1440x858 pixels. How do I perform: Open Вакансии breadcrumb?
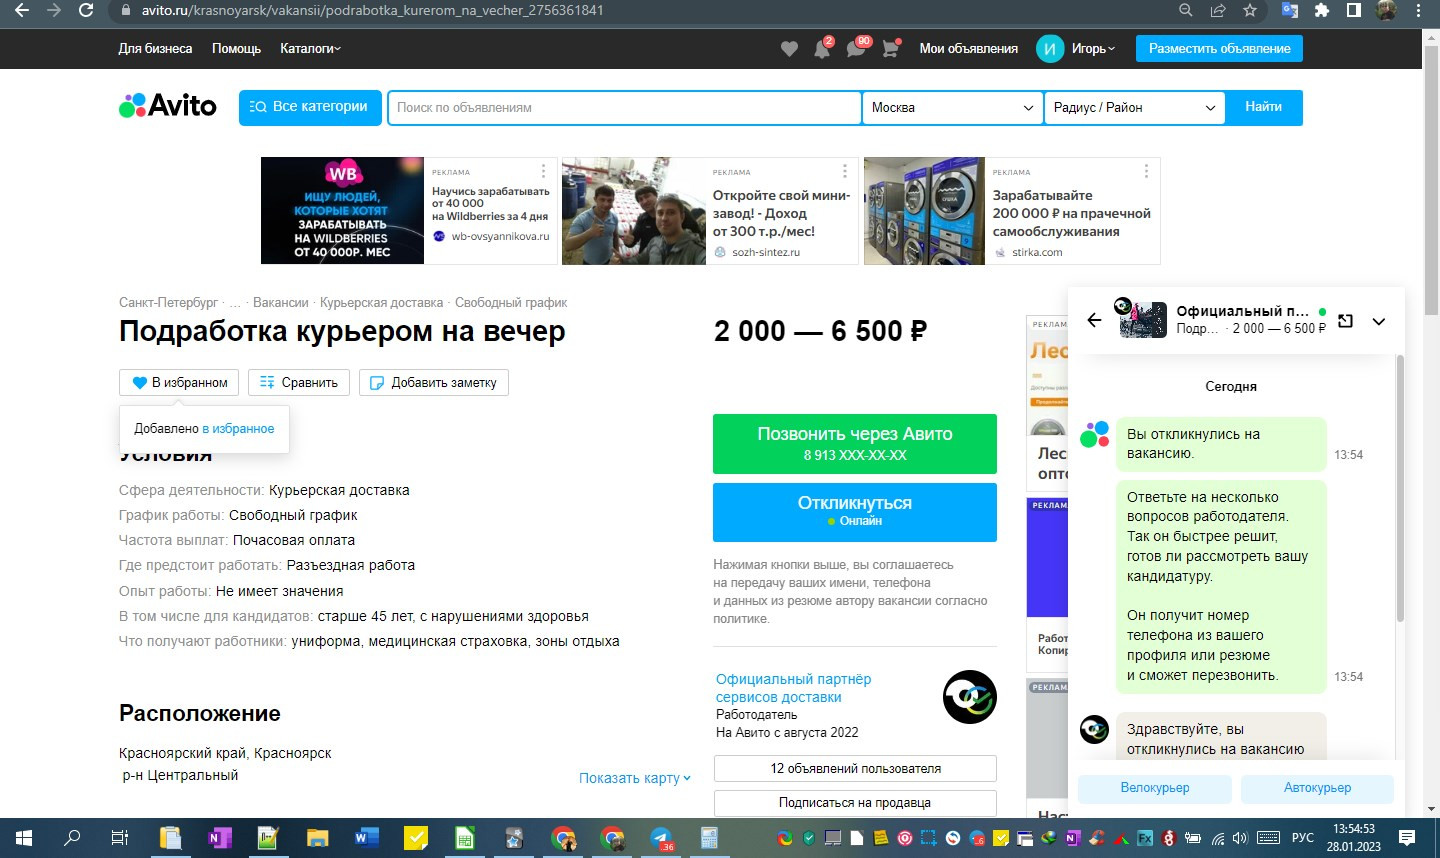[280, 302]
